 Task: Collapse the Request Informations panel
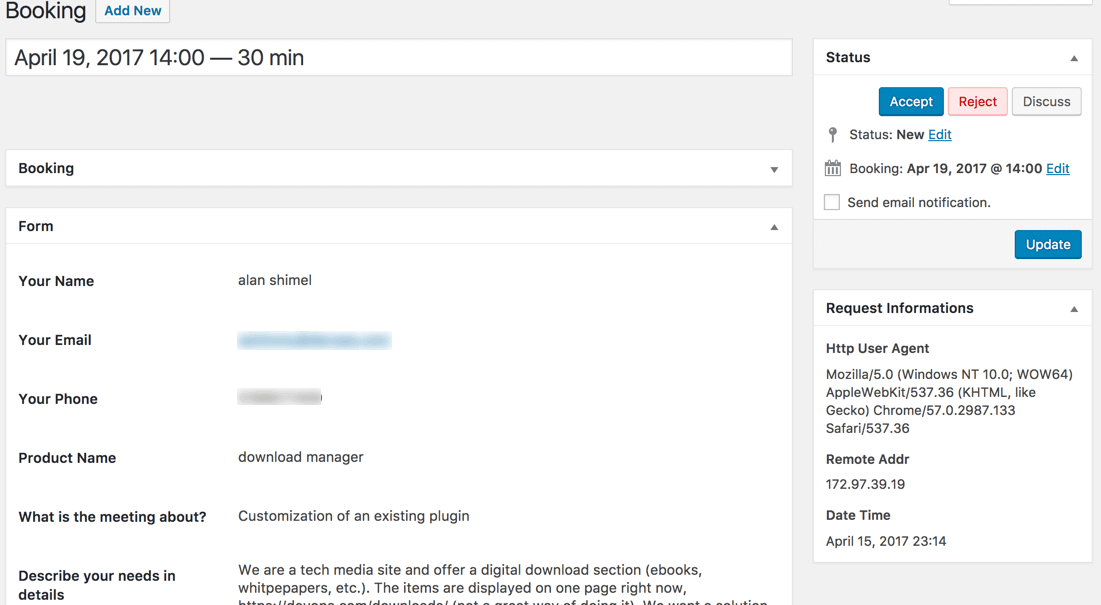coord(1074,309)
